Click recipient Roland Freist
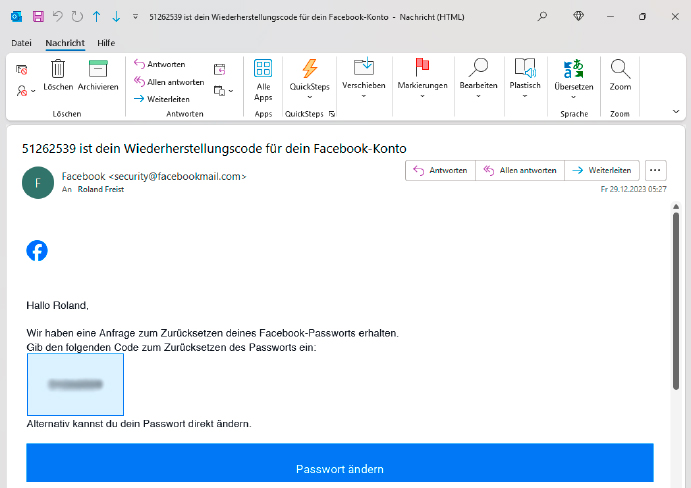 pyautogui.click(x=100, y=189)
